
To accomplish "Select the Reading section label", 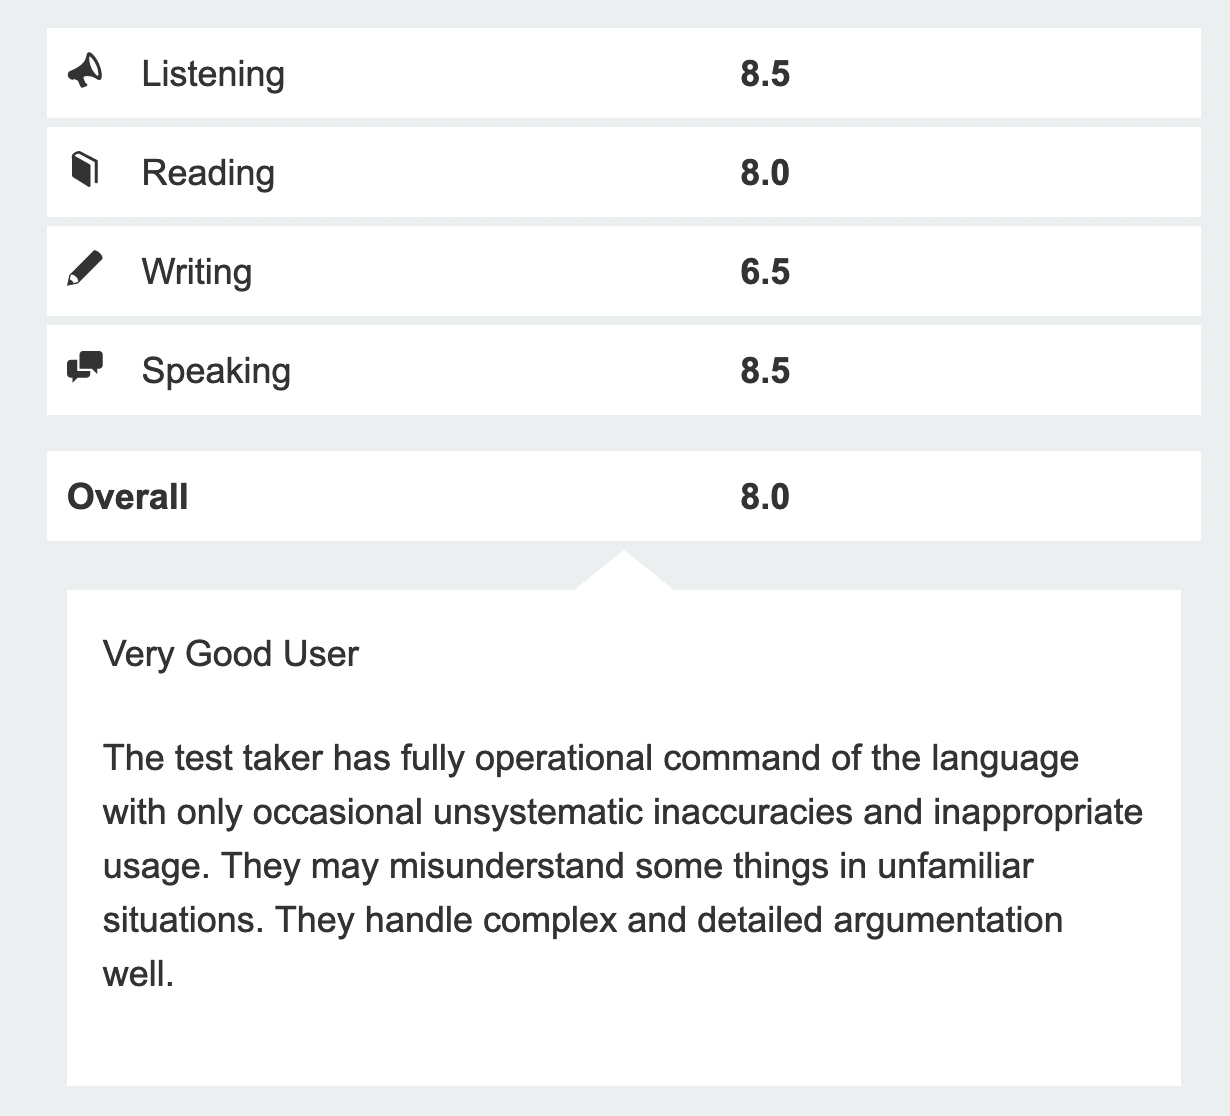I will tap(208, 173).
